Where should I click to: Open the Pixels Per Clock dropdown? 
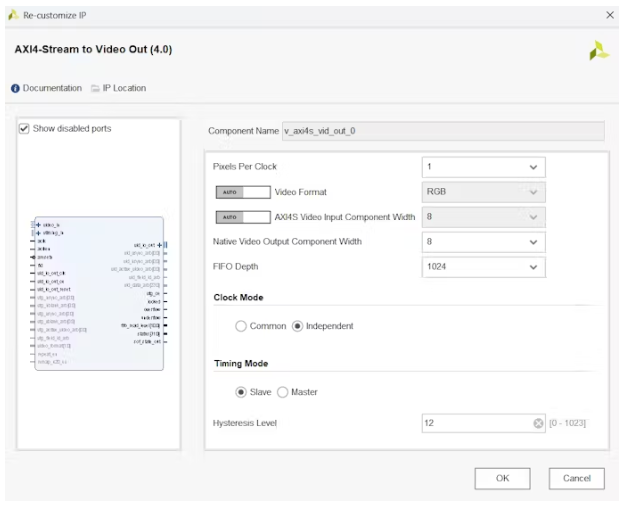coord(483,167)
